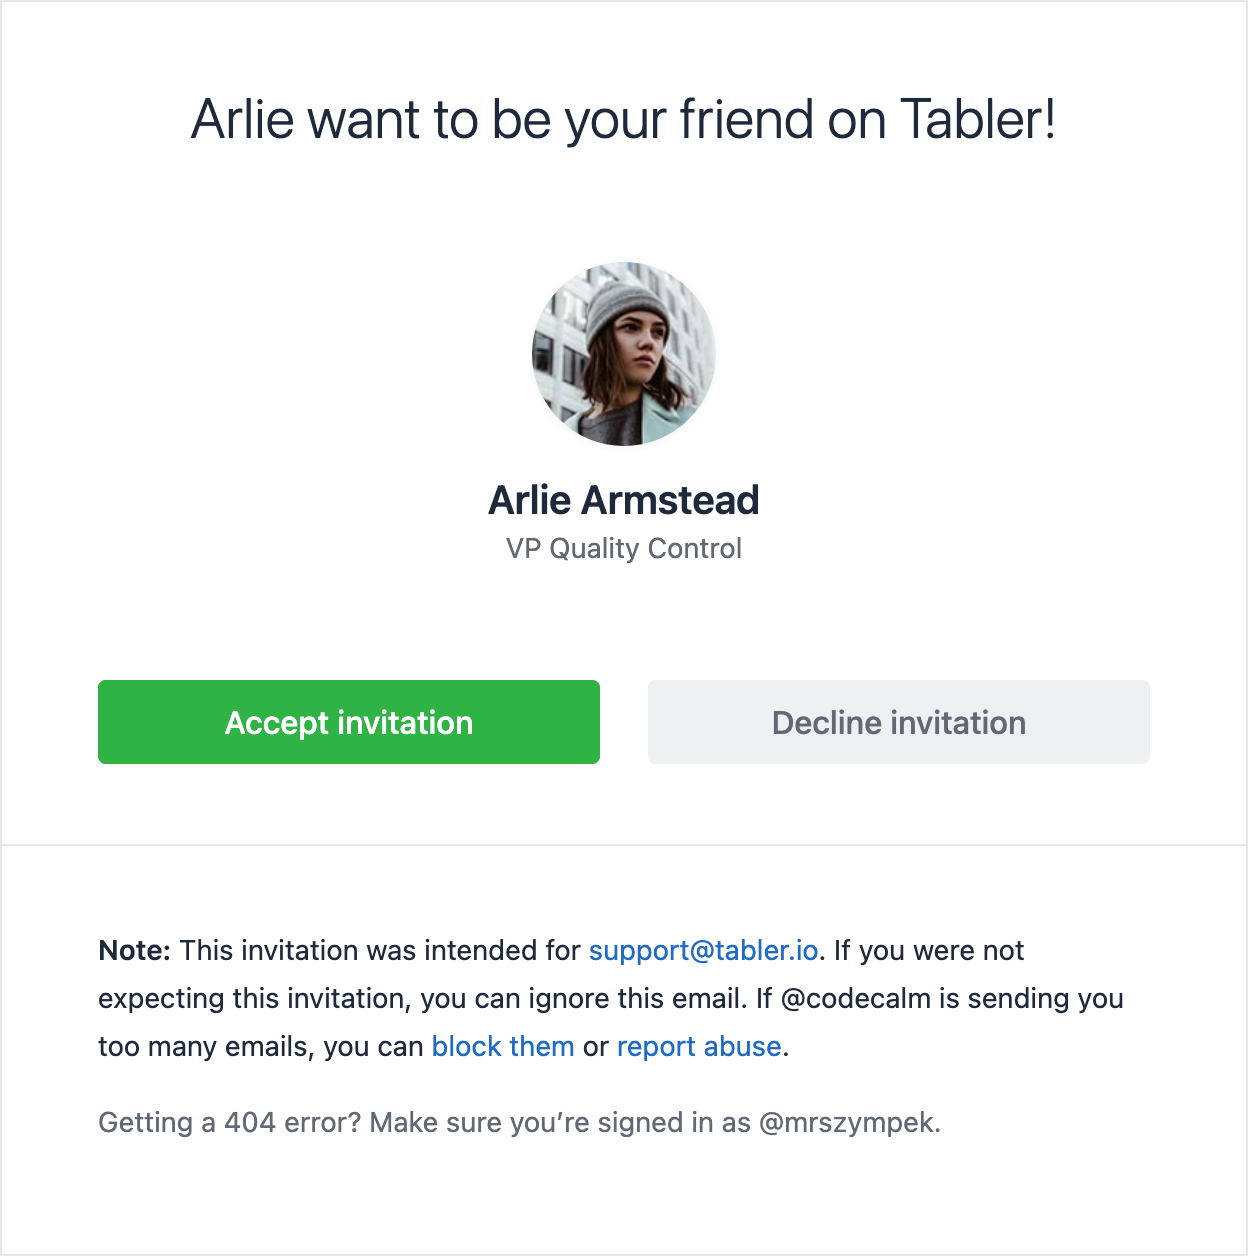The height and width of the screenshot is (1256, 1248).
Task: Click the word 'Tabler!' in the headline
Action: tap(977, 120)
